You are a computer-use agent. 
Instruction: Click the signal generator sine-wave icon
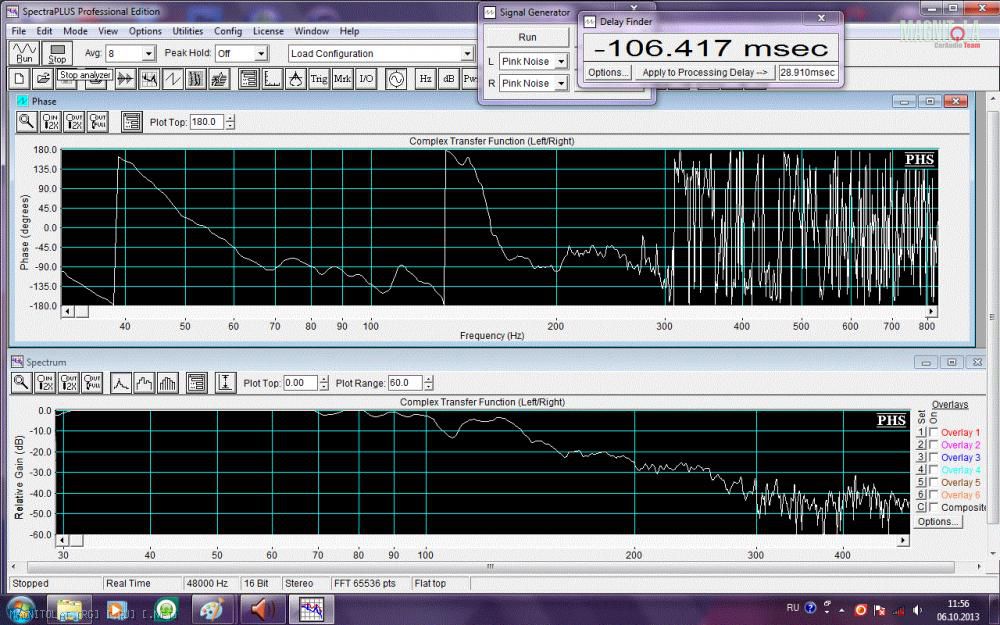pos(394,79)
